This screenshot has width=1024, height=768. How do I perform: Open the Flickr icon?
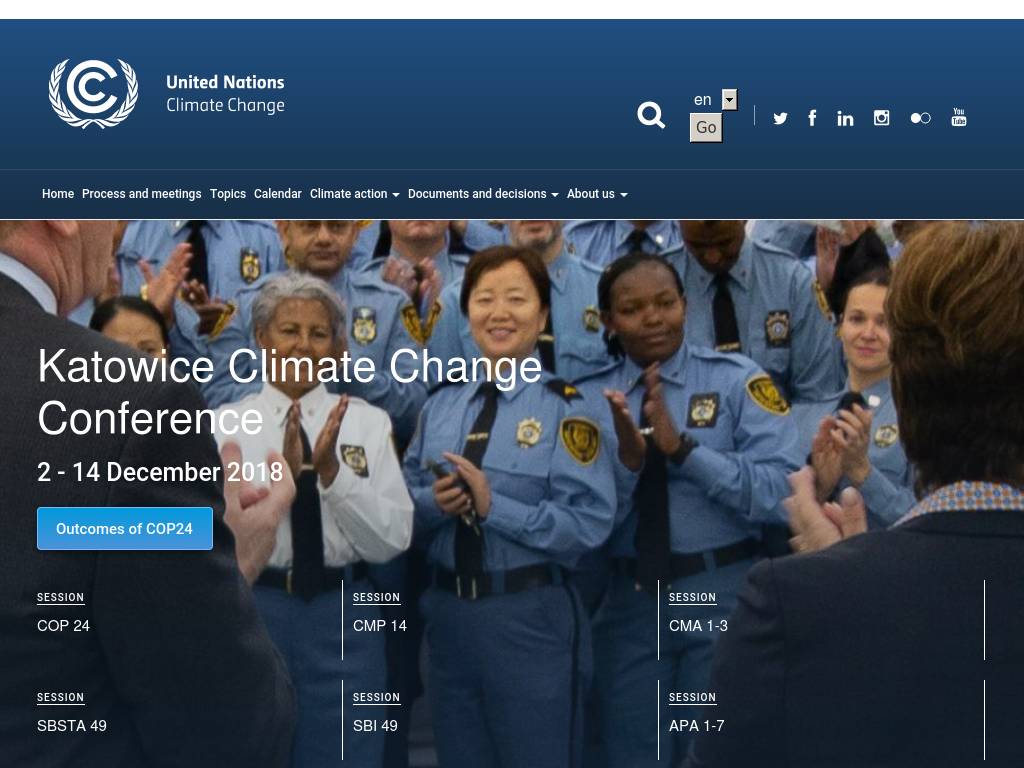click(920, 118)
